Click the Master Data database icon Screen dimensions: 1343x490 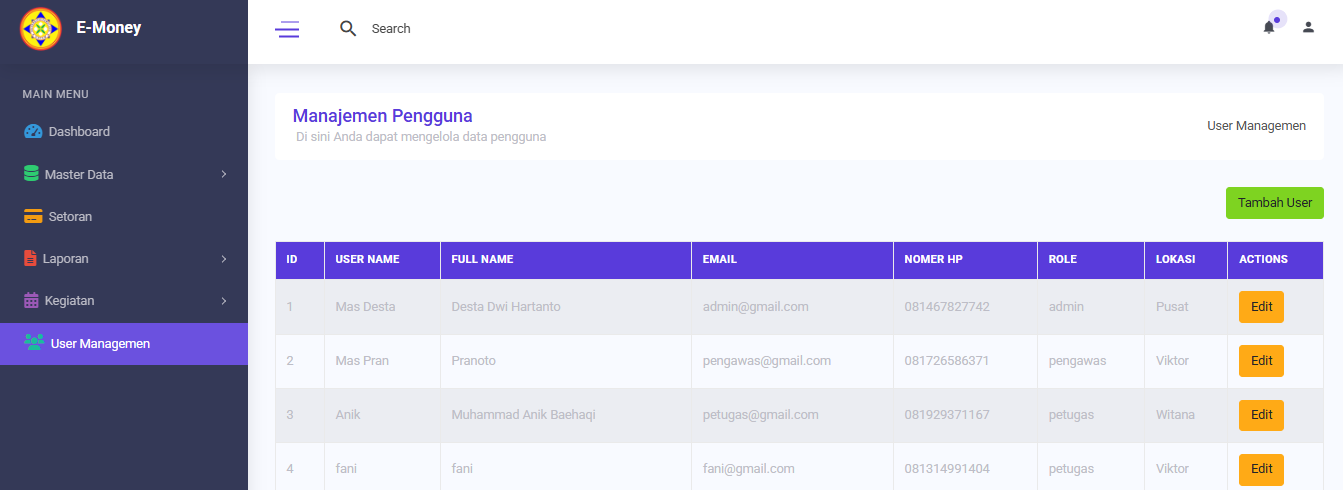[31, 174]
